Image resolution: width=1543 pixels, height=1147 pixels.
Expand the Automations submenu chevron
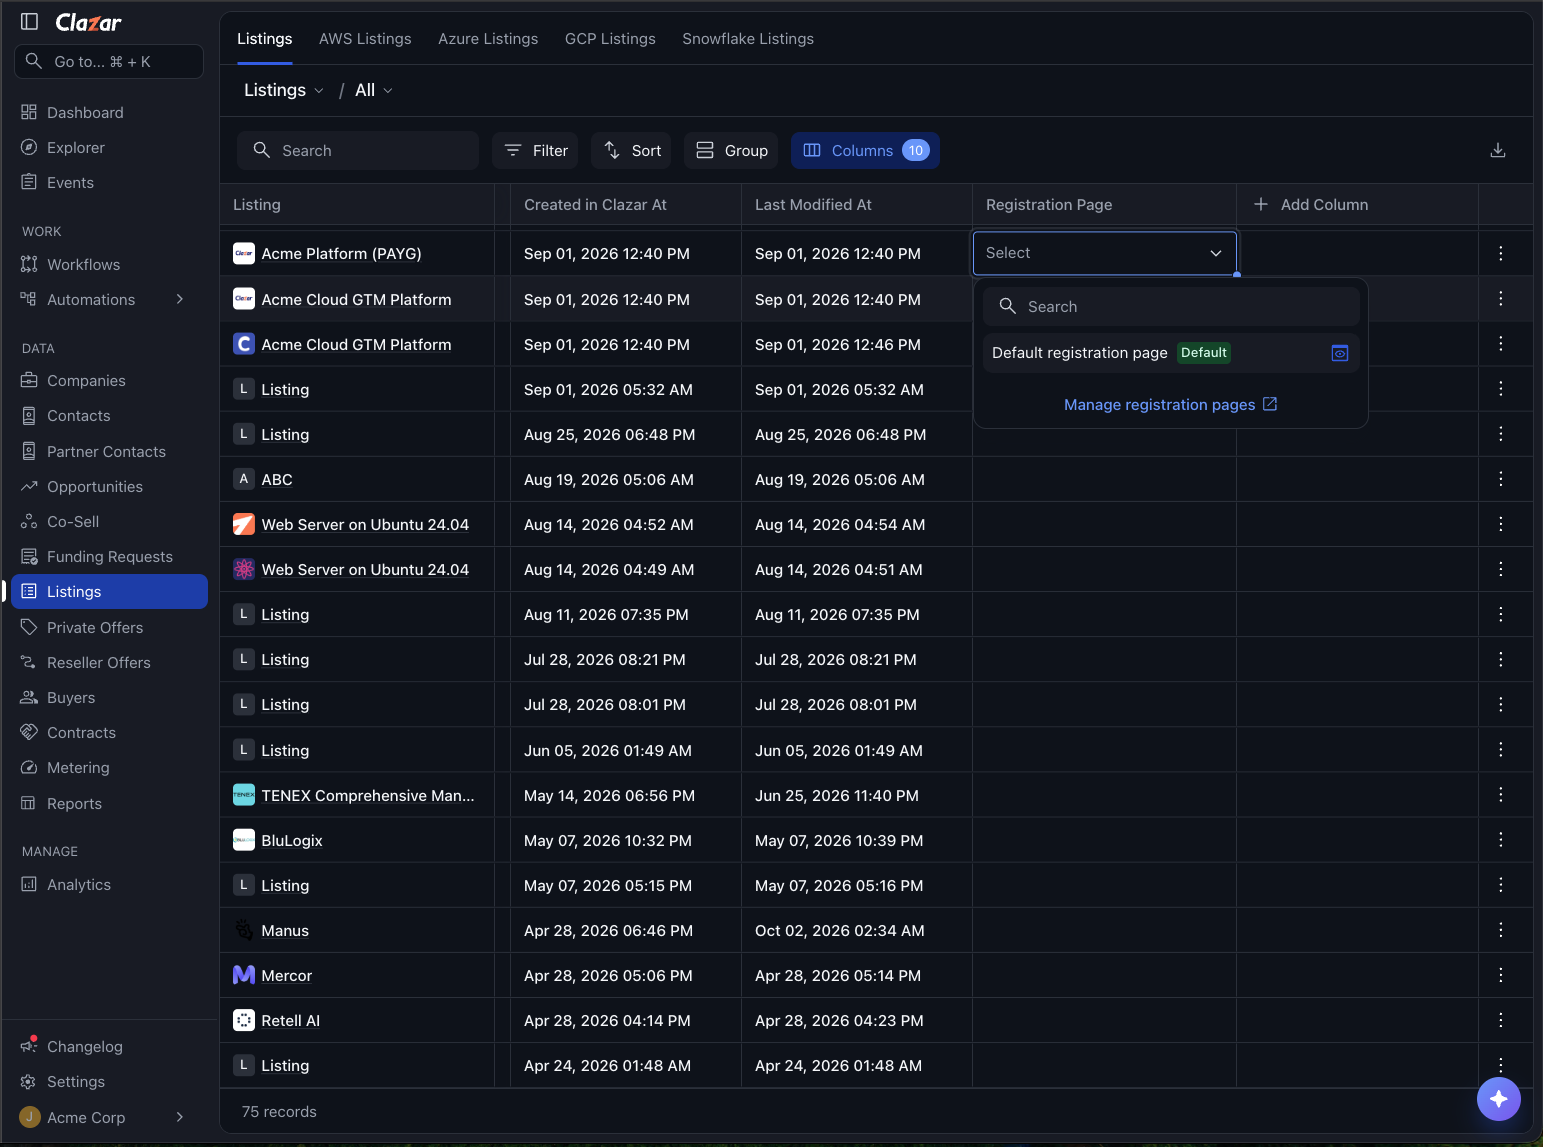[x=180, y=299]
